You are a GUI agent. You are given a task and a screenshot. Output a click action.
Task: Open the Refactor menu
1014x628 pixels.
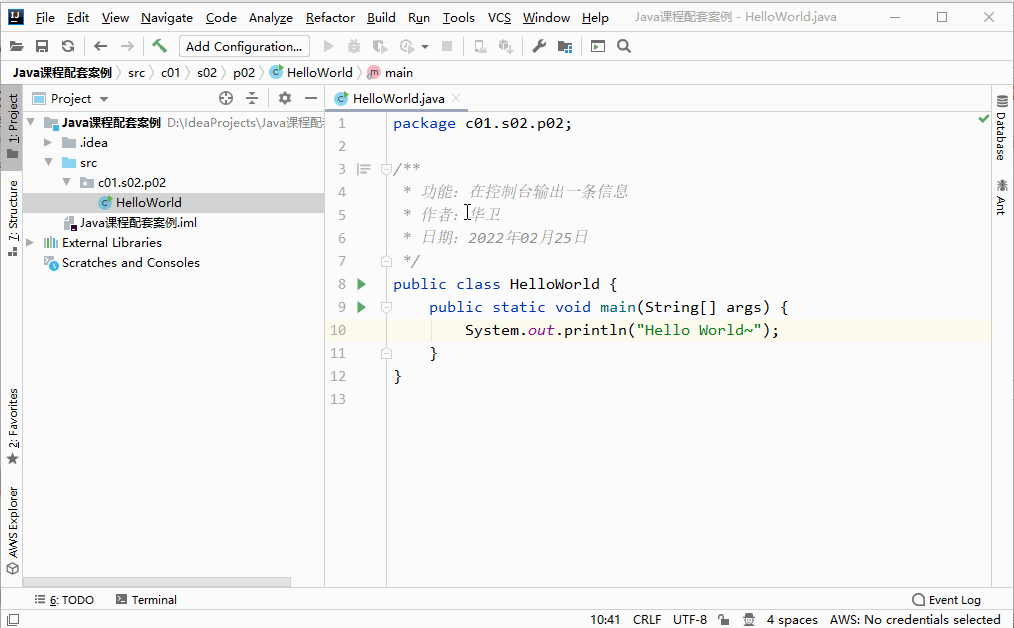click(x=330, y=17)
